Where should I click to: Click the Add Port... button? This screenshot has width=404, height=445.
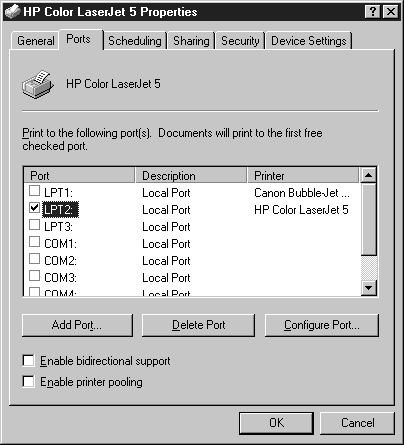77,325
